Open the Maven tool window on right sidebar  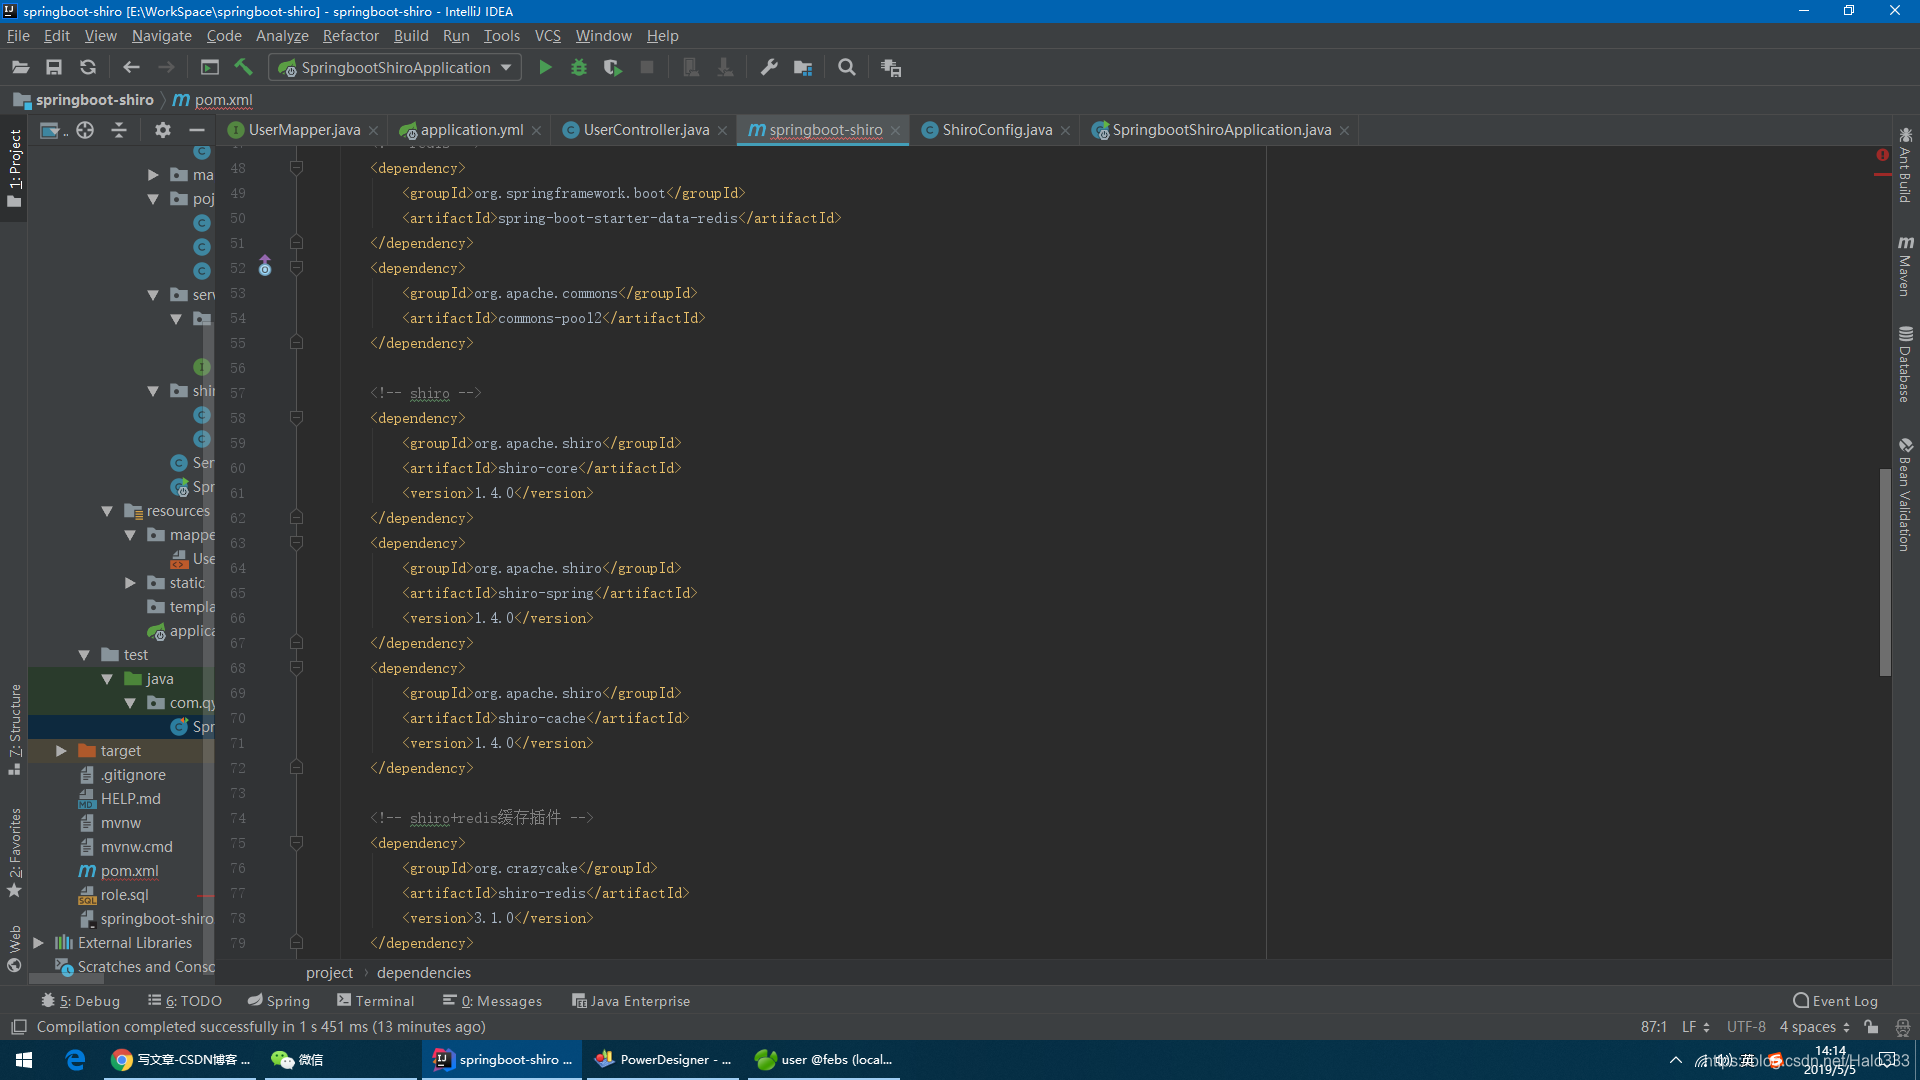pos(1905,266)
